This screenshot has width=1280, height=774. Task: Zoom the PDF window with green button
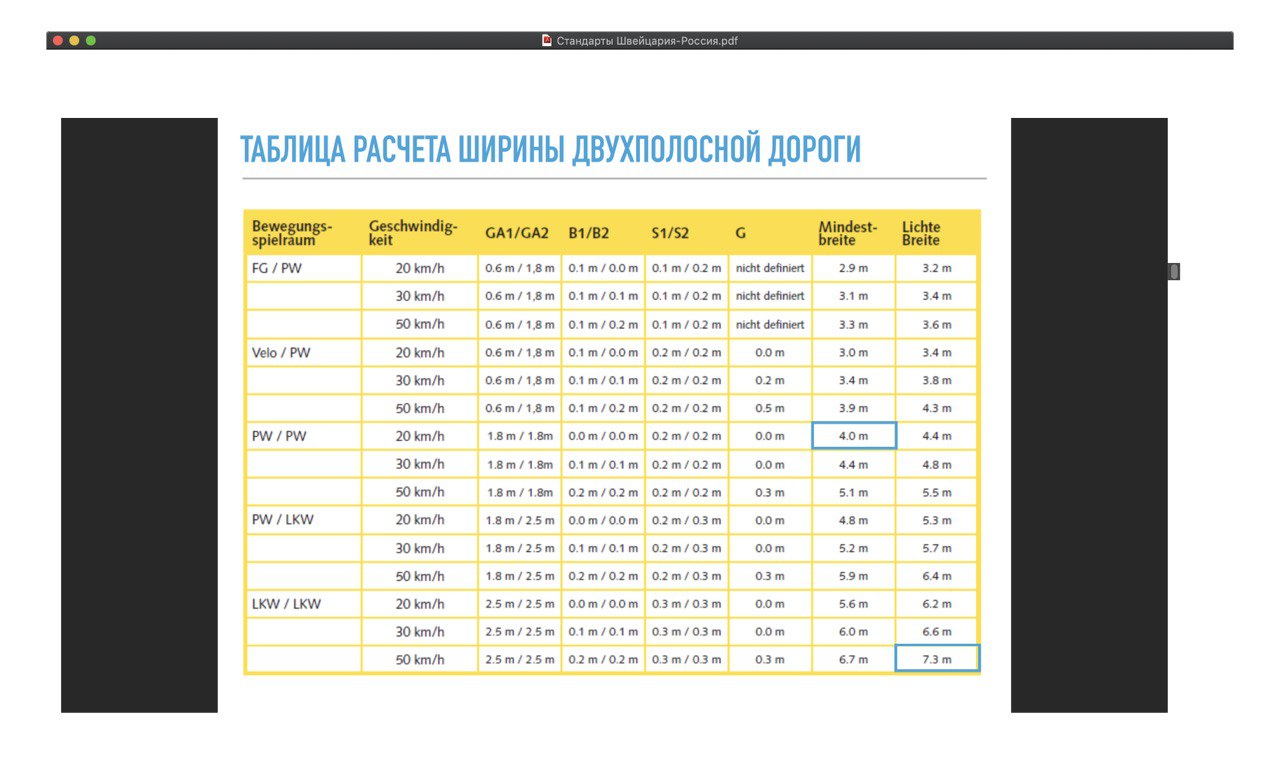91,41
